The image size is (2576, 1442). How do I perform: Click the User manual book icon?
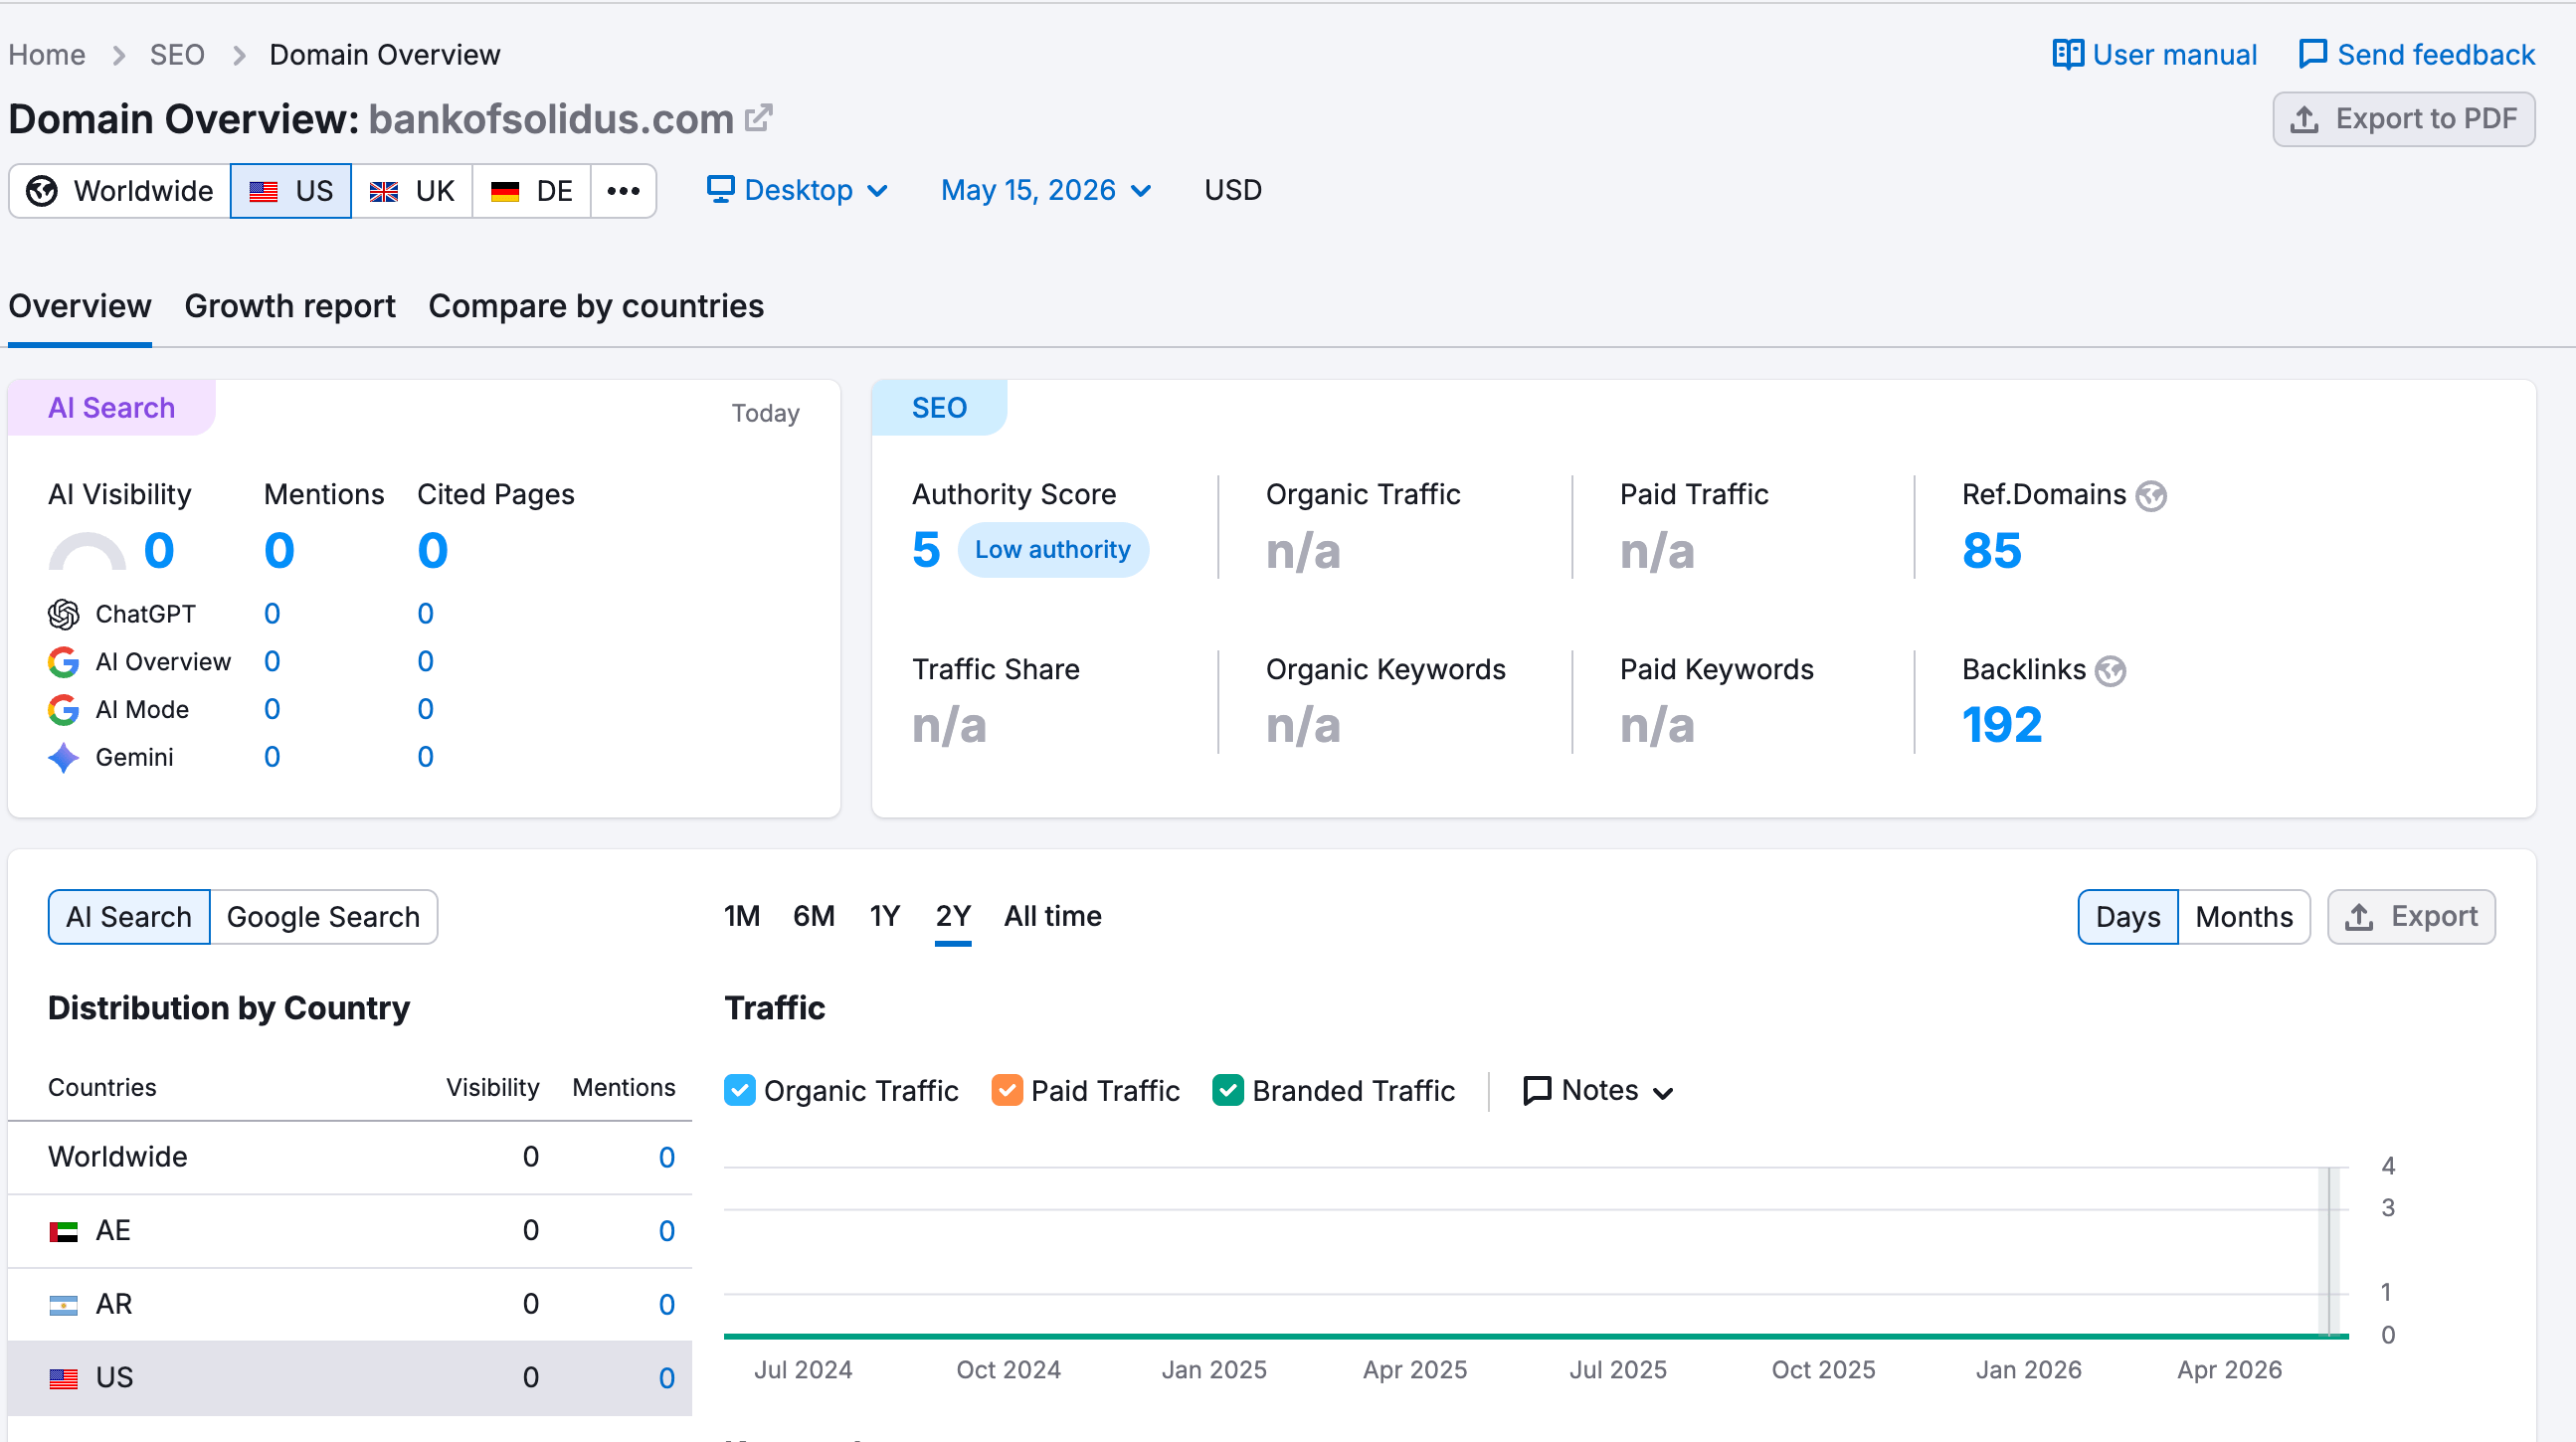coord(2067,54)
